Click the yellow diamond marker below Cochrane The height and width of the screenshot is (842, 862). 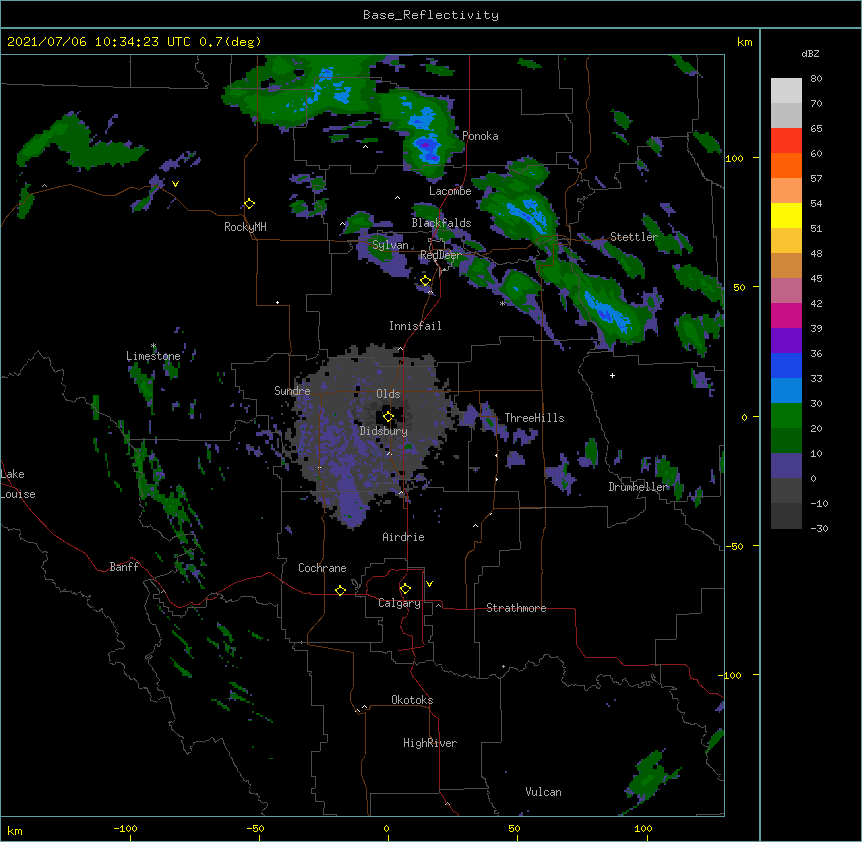coord(340,590)
